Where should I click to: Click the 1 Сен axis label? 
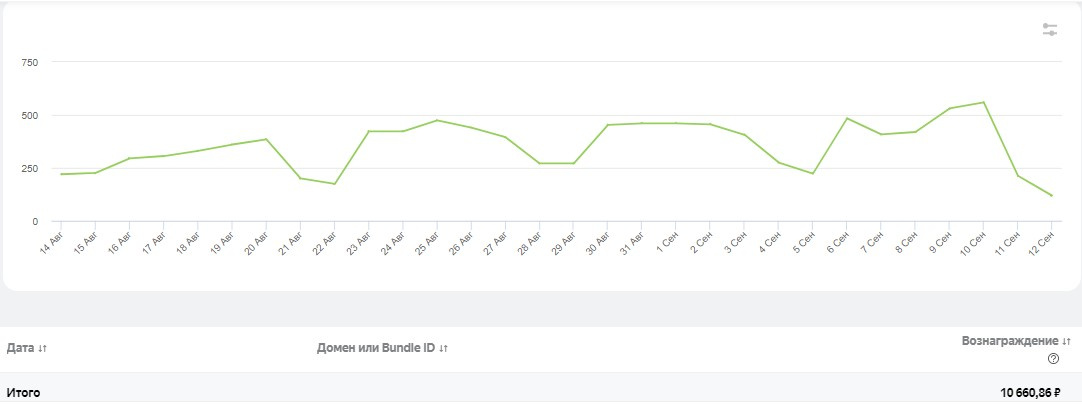tap(665, 243)
